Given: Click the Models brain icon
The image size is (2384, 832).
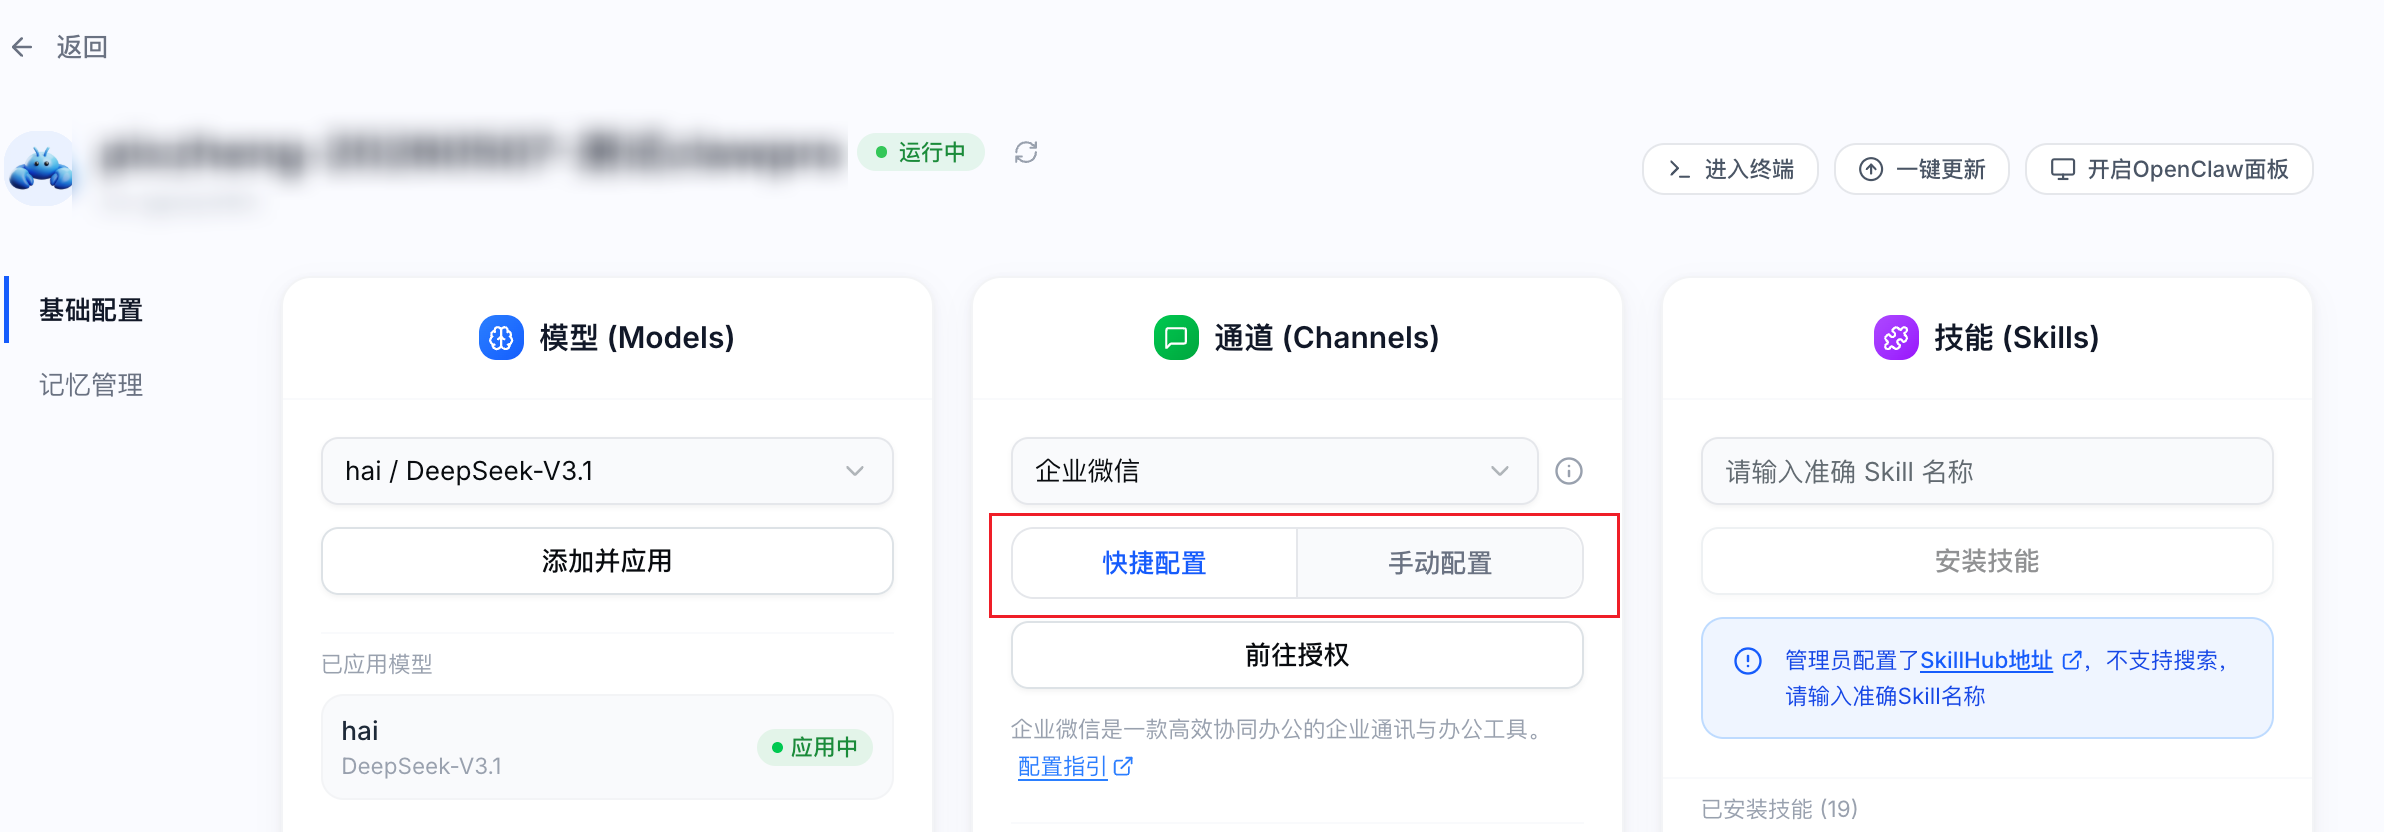Looking at the screenshot, I should point(501,338).
